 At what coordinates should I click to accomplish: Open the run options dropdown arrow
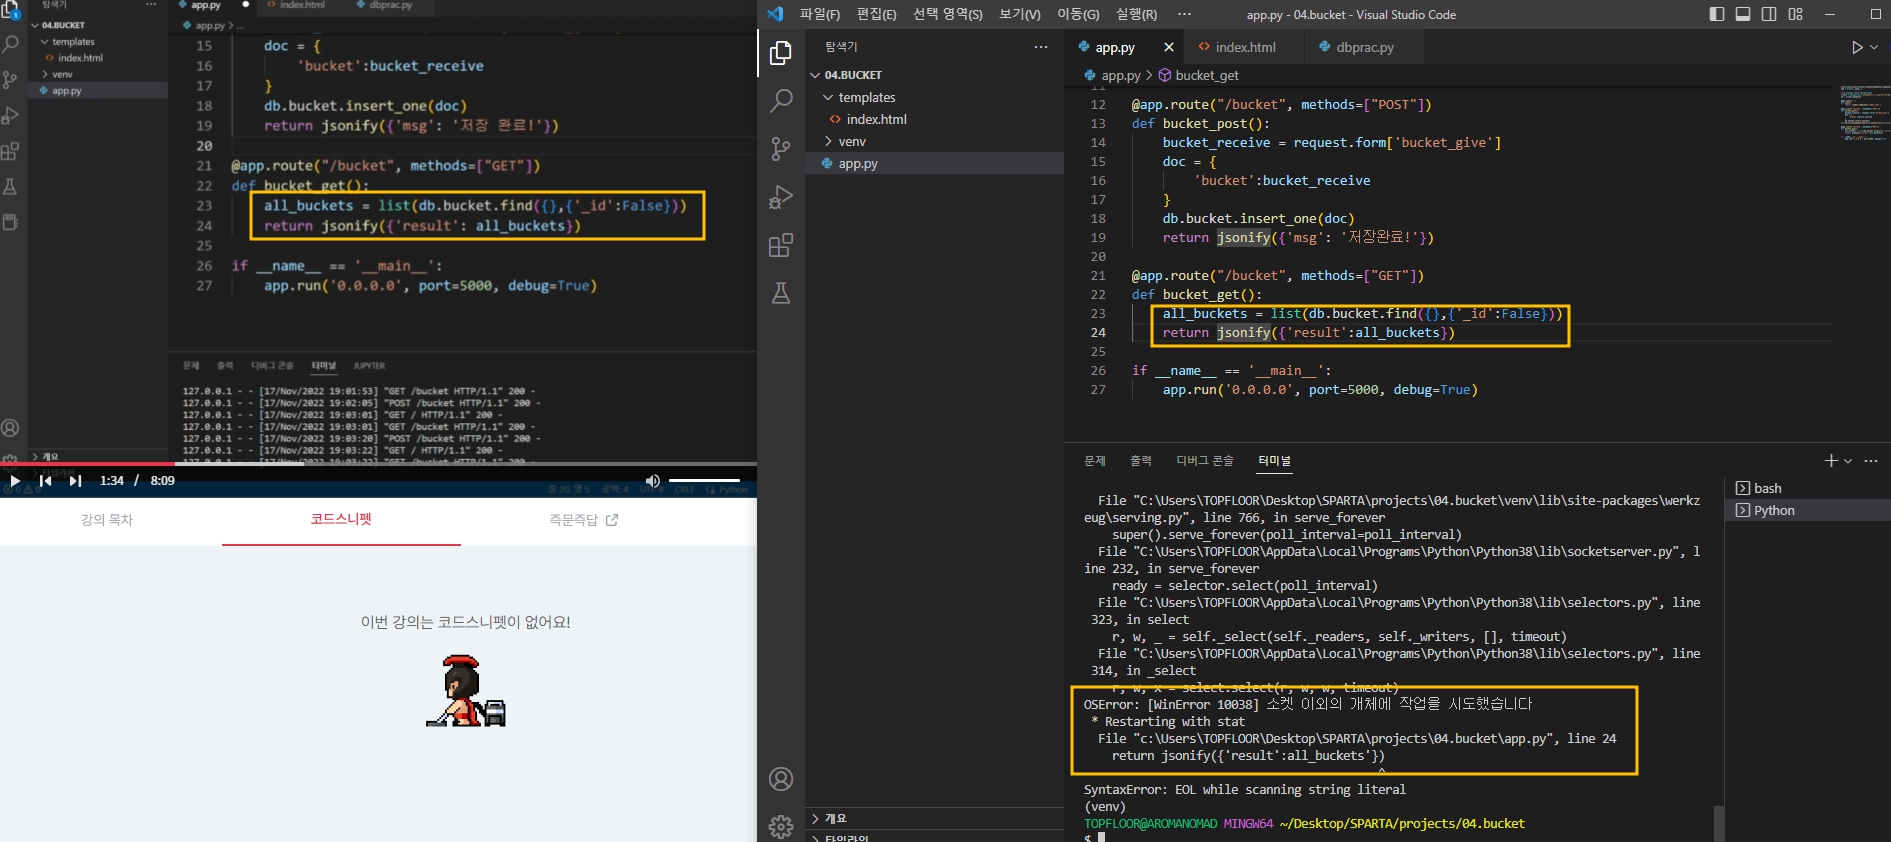tap(1874, 47)
